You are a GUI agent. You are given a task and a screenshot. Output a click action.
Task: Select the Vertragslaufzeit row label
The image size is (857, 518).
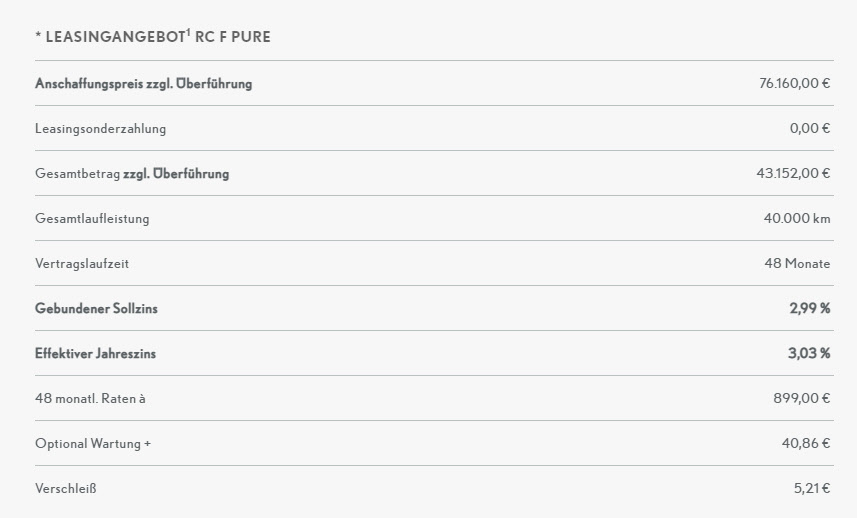(82, 263)
